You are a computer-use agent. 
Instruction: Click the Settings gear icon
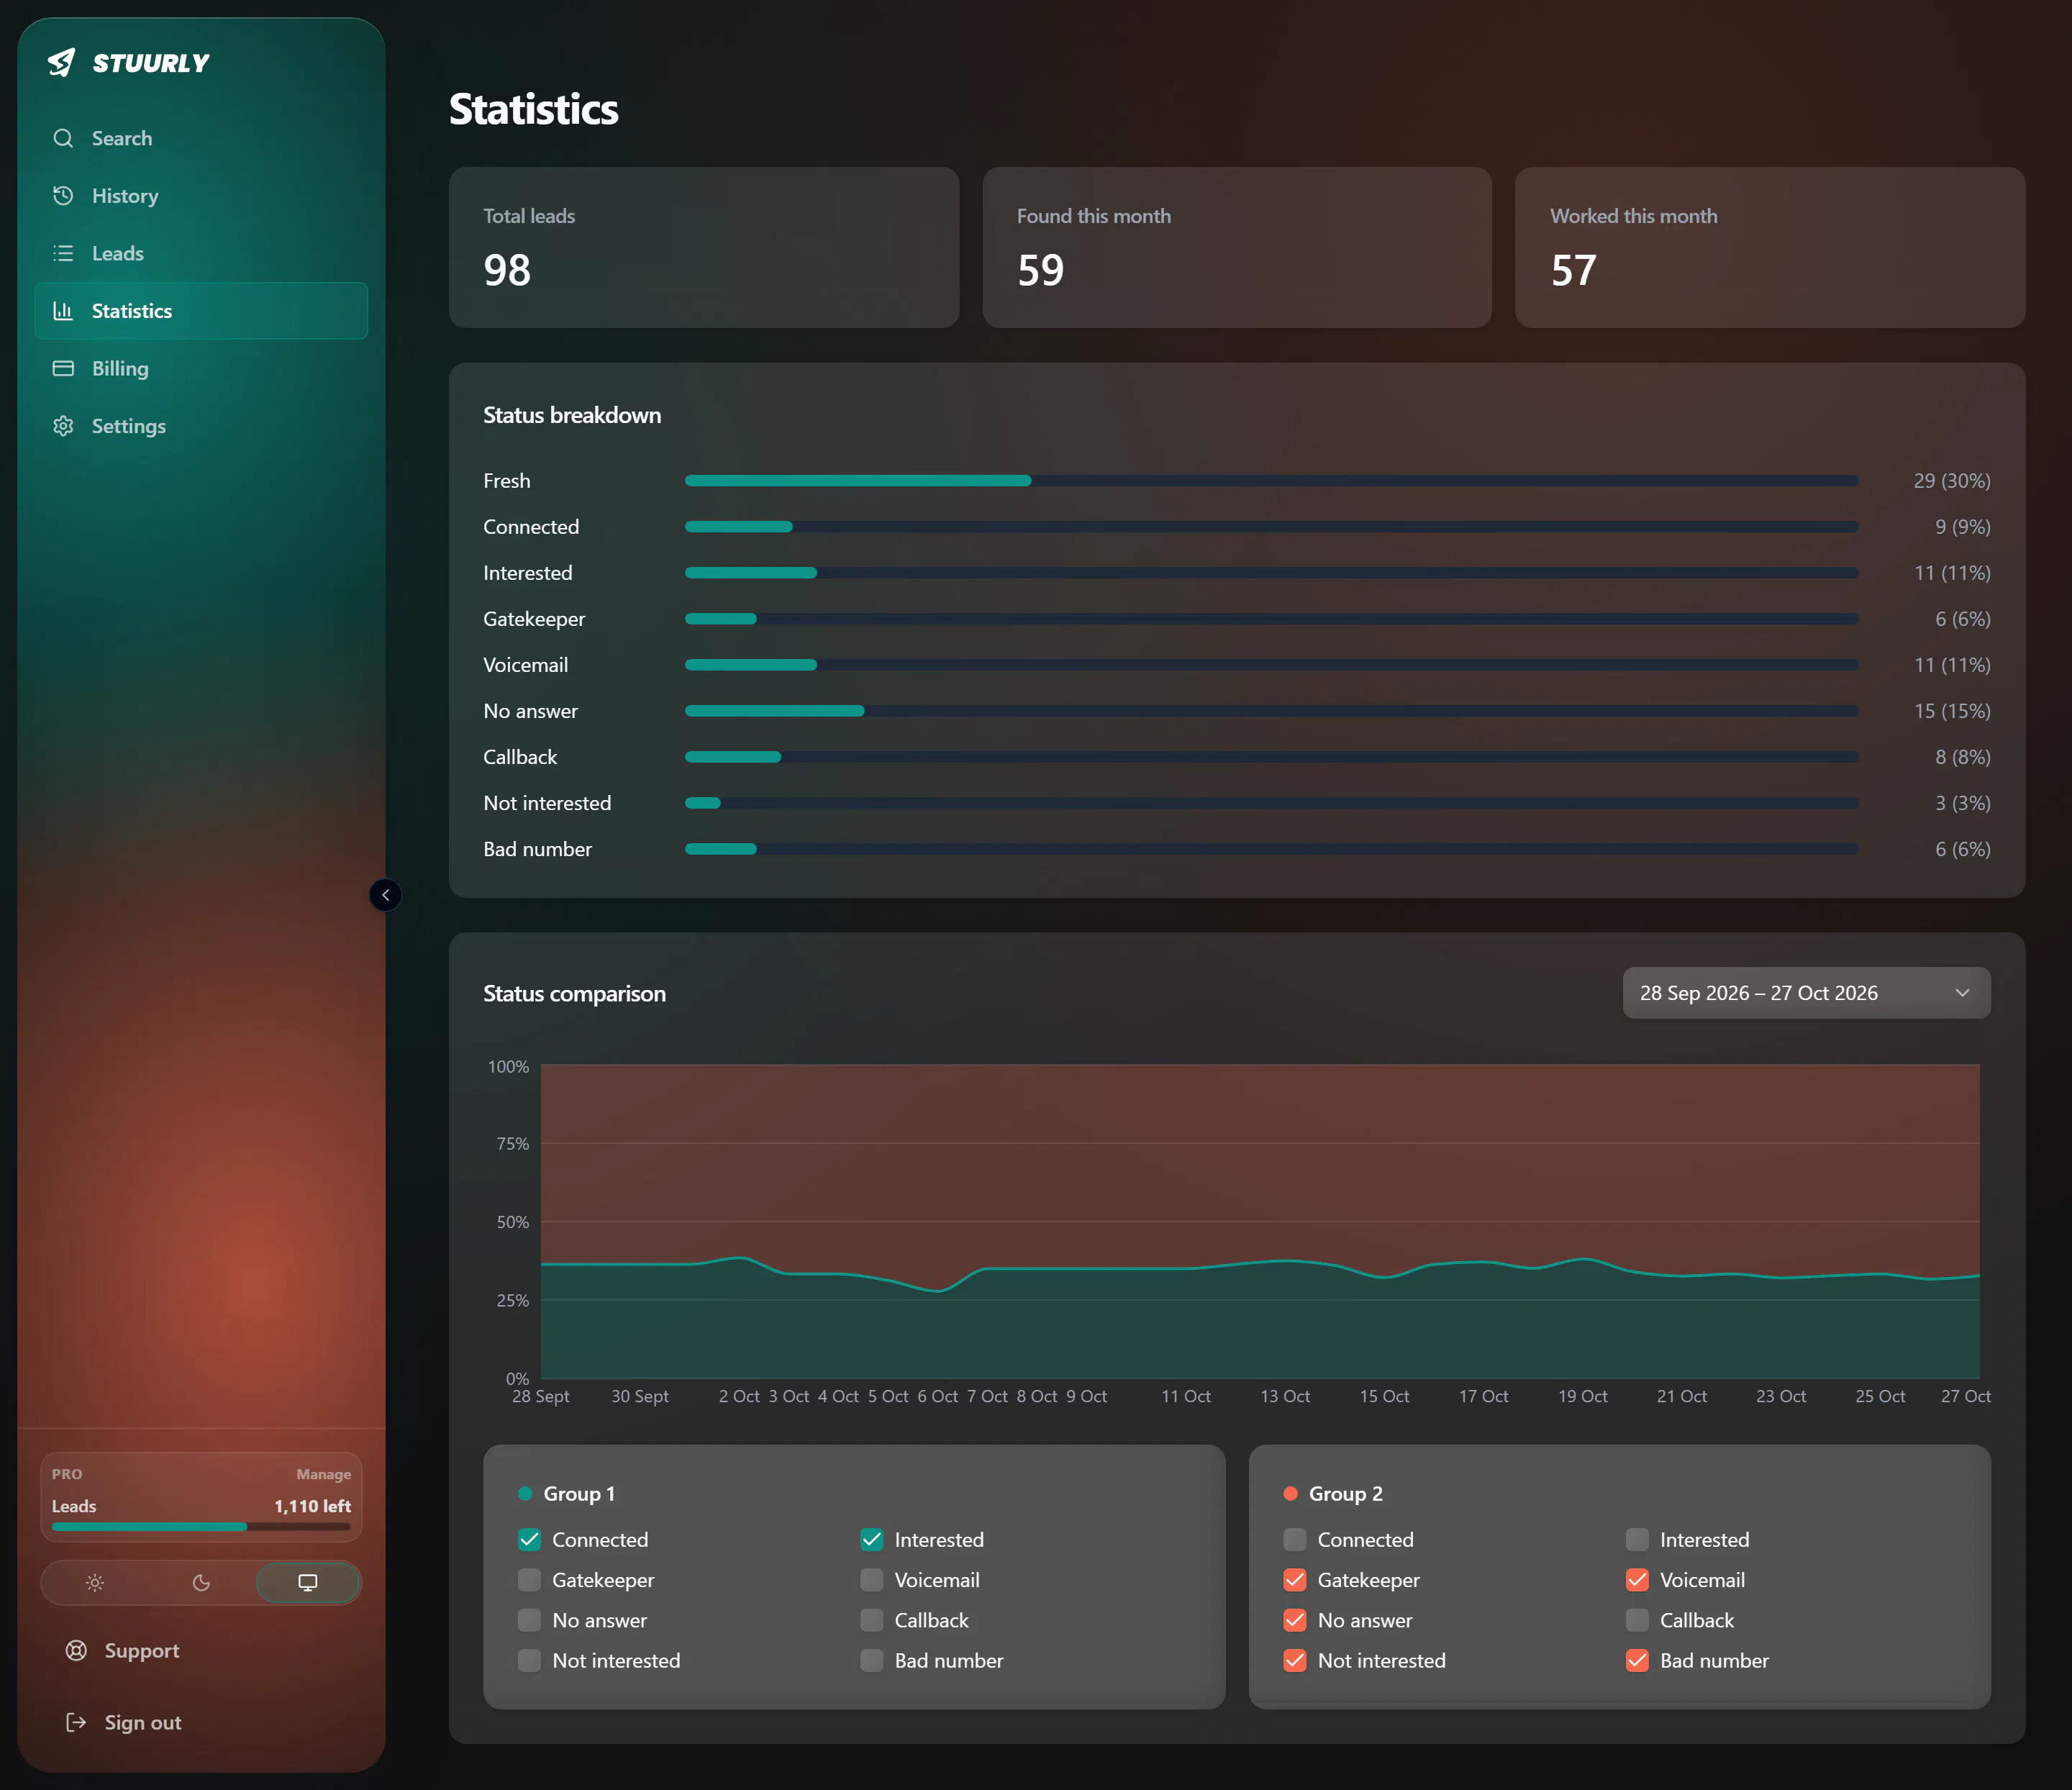point(63,426)
